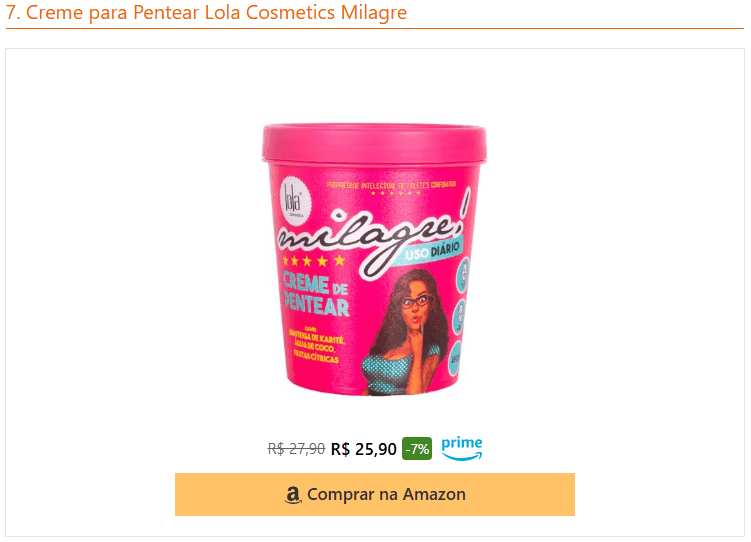Viewport: 751px width, 542px height.
Task: Click the green -7% discount badge
Action: (417, 449)
